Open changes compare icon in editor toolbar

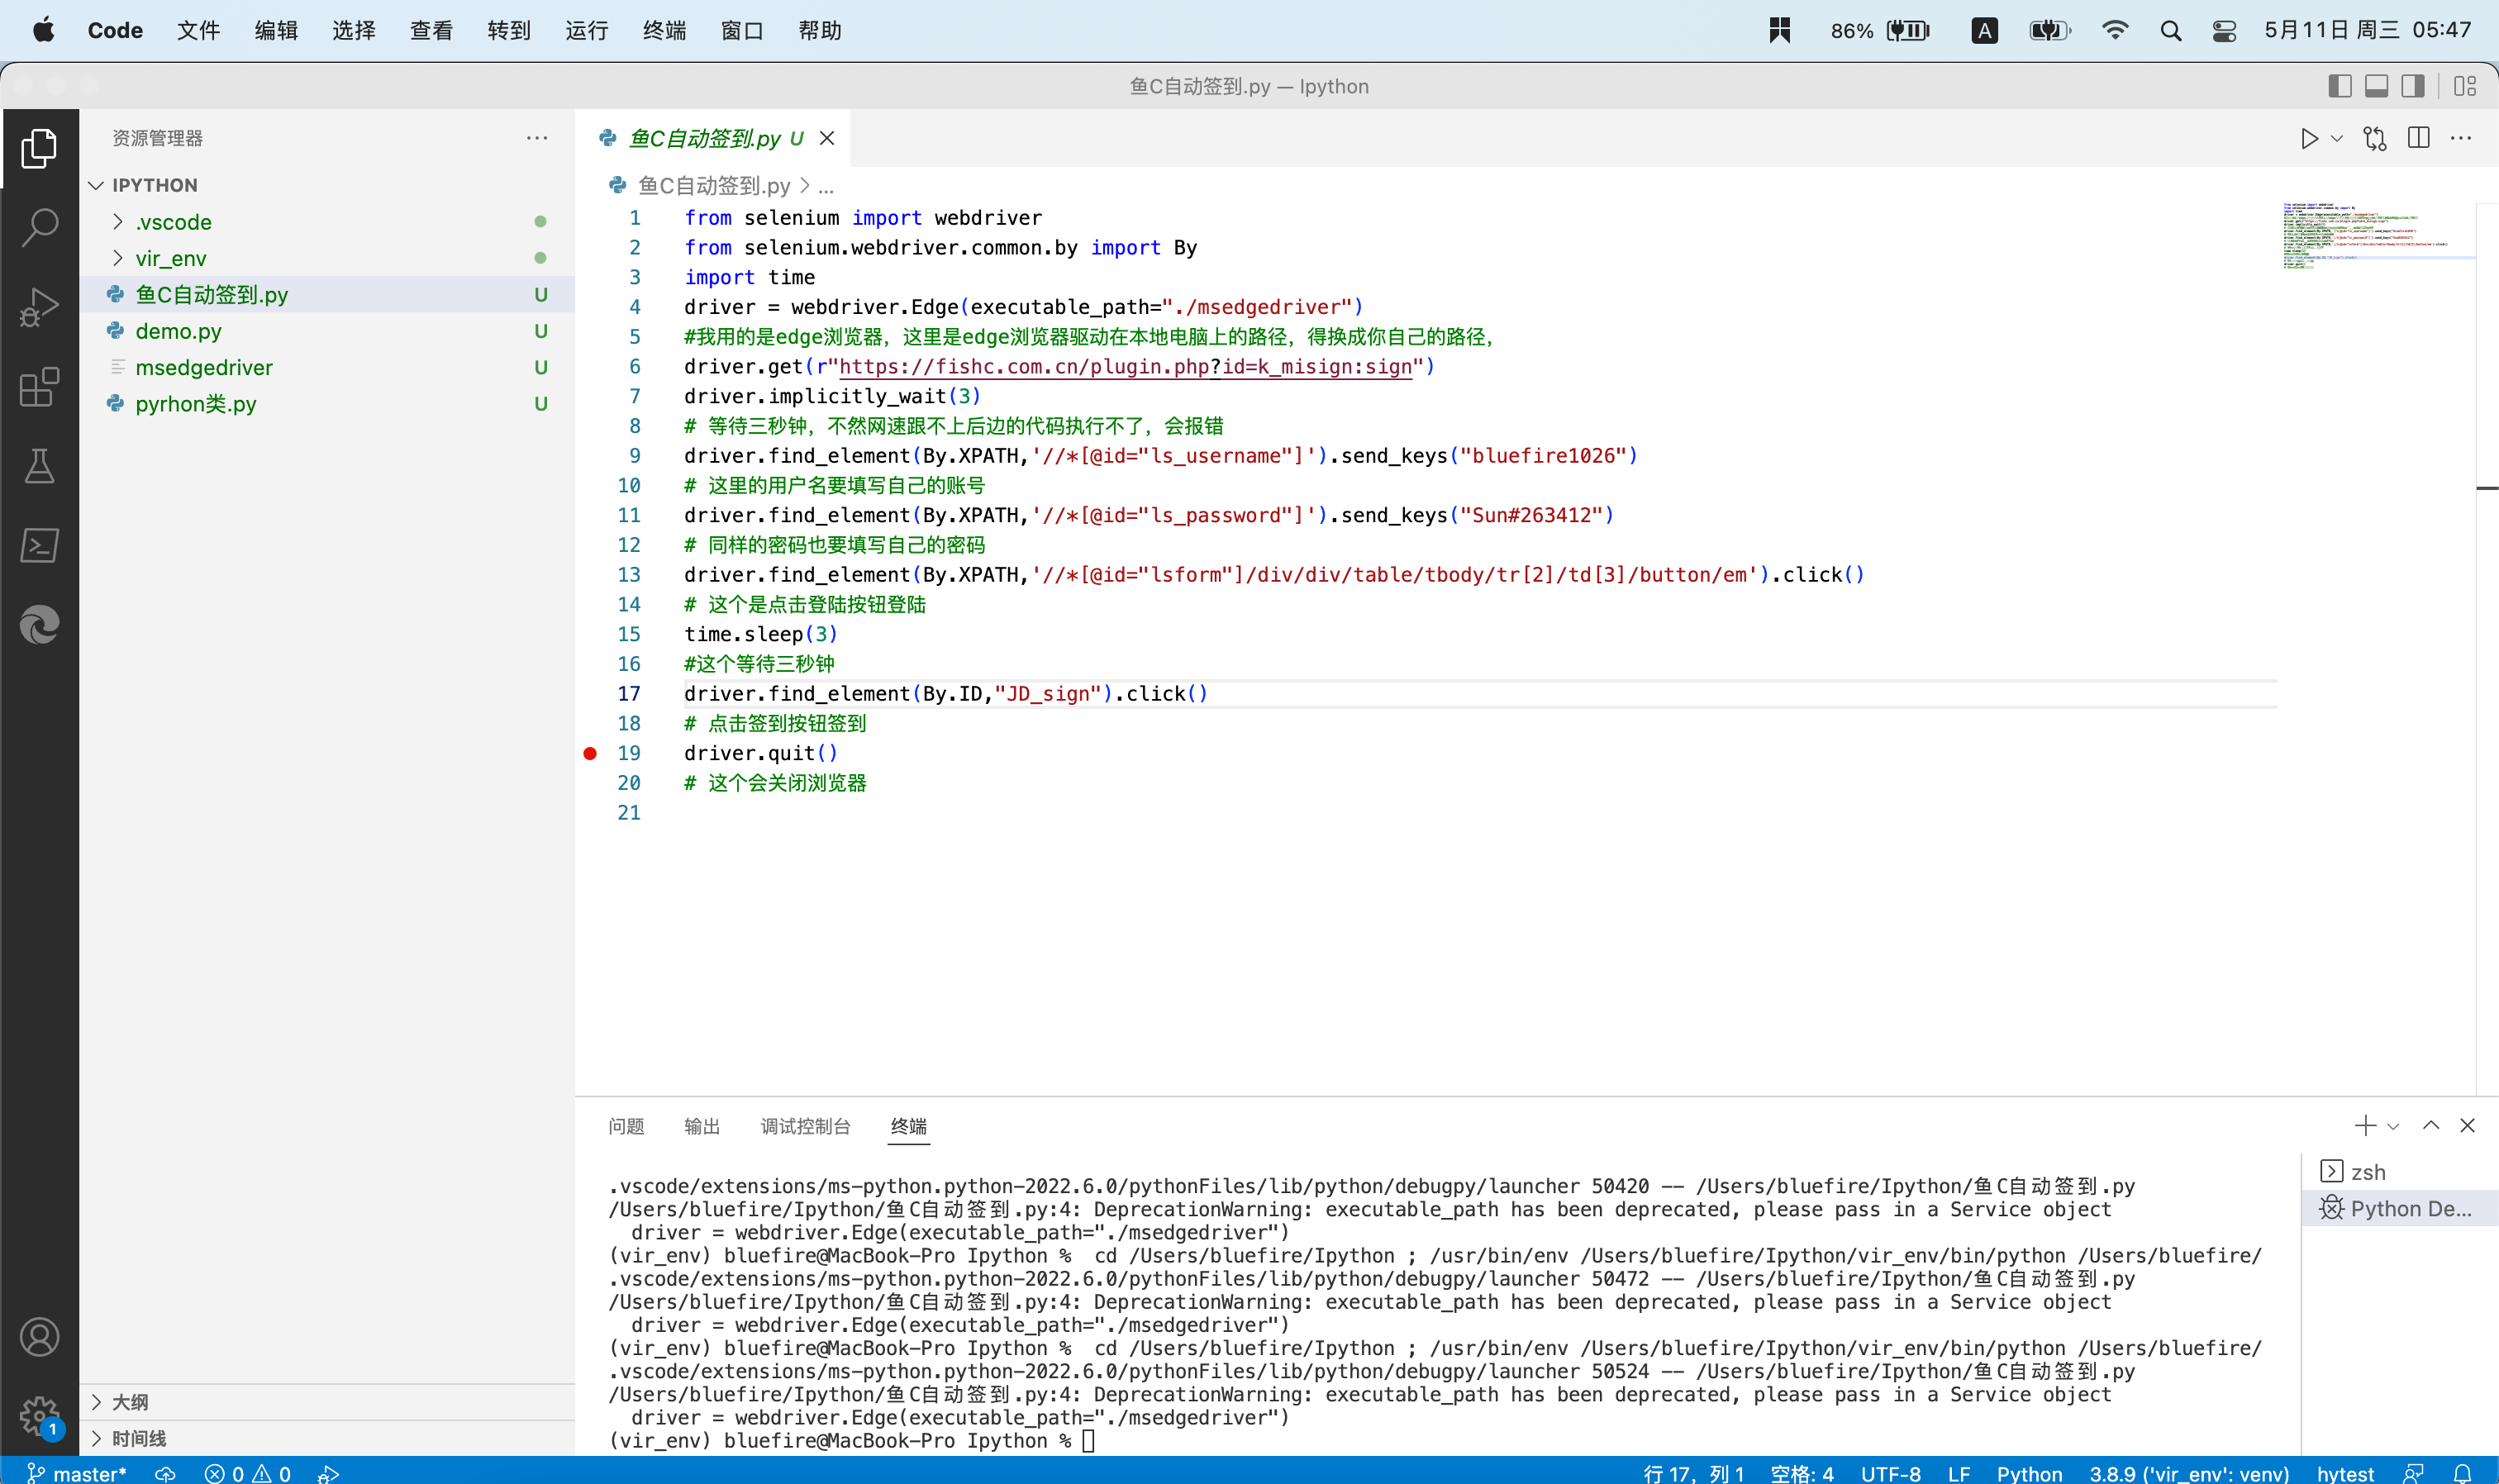[2375, 138]
